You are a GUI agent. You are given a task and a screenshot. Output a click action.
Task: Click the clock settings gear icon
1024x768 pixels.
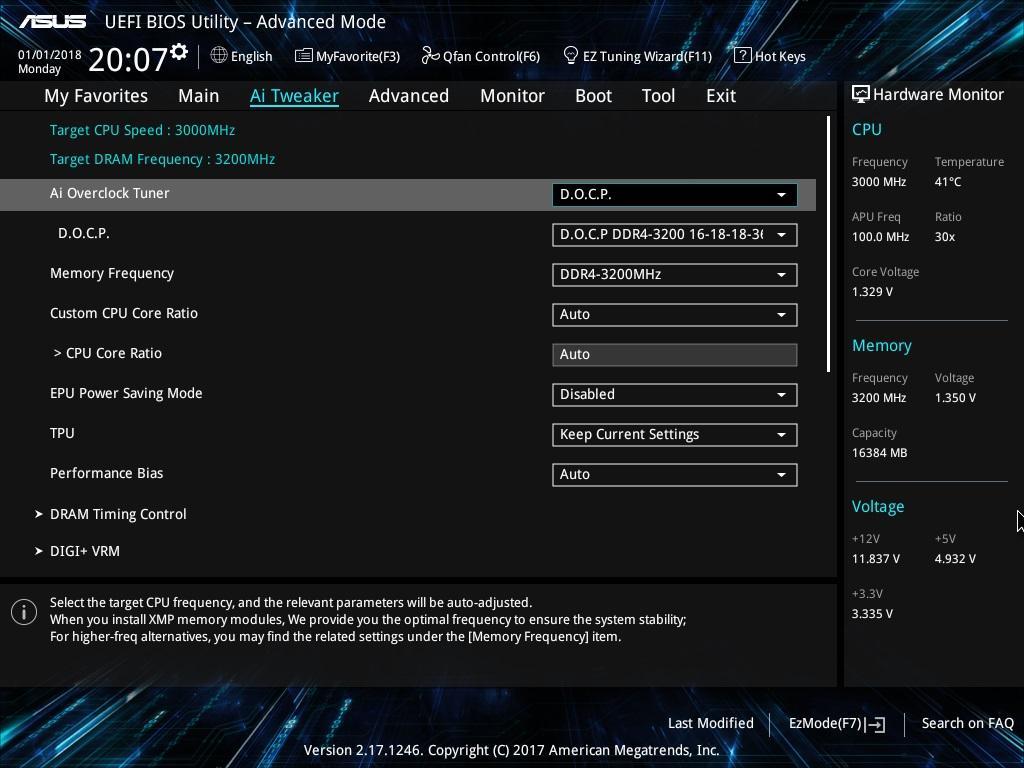tap(179, 52)
